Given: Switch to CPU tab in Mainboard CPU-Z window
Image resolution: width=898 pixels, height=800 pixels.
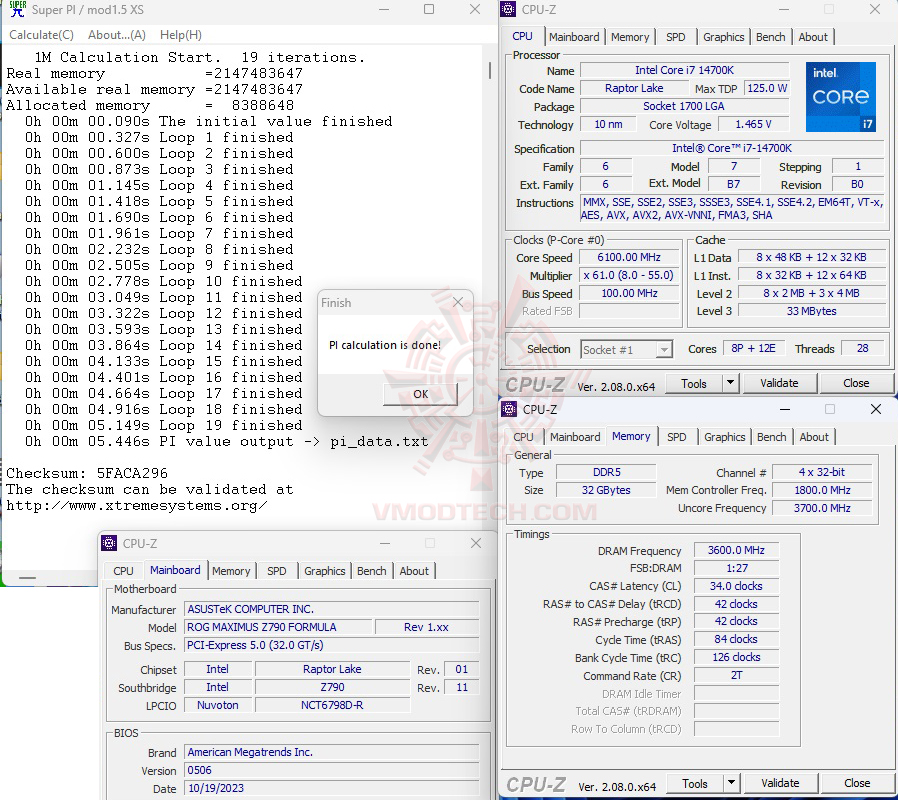Looking at the screenshot, I should [x=123, y=571].
